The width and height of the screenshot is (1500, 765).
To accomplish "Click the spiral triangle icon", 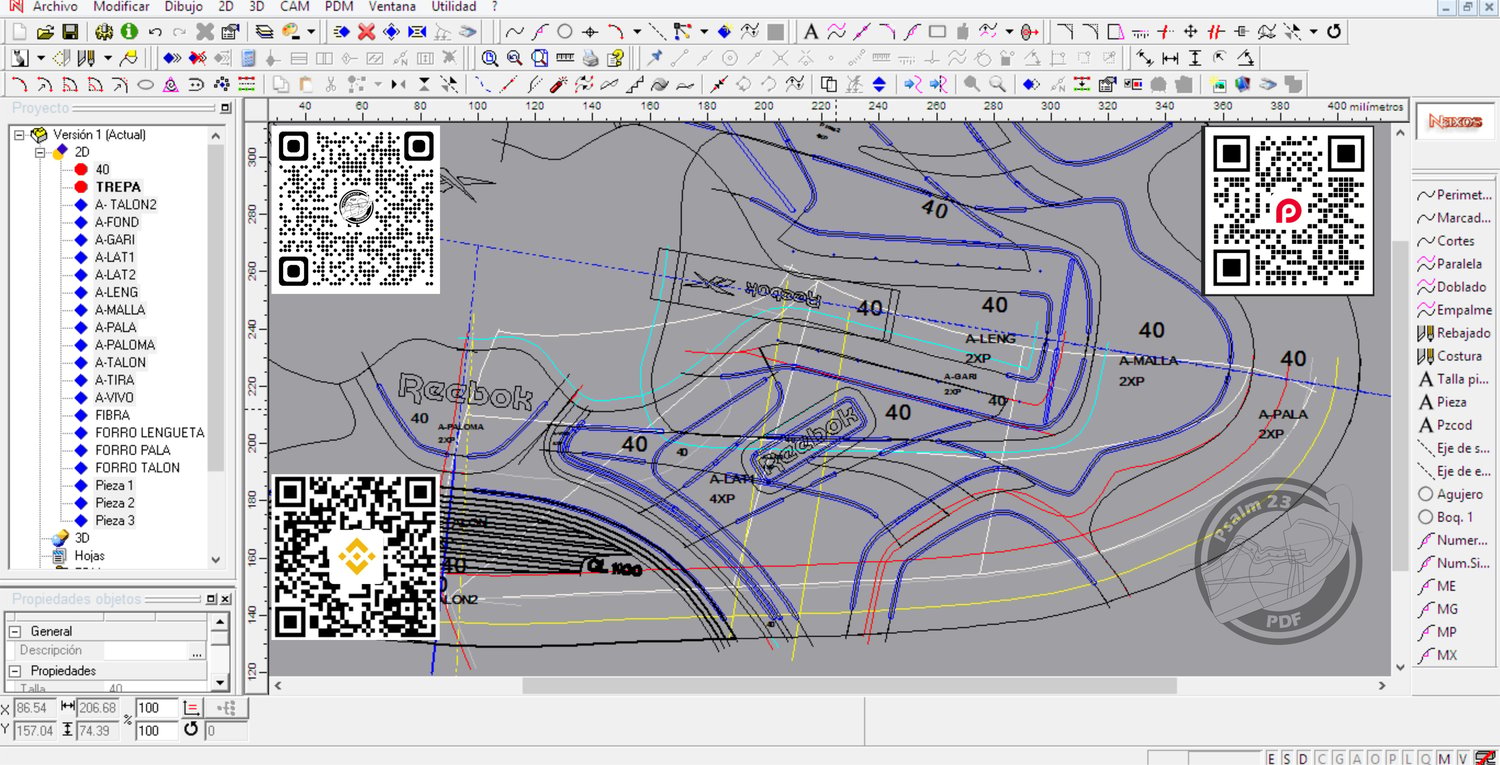I will [170, 84].
